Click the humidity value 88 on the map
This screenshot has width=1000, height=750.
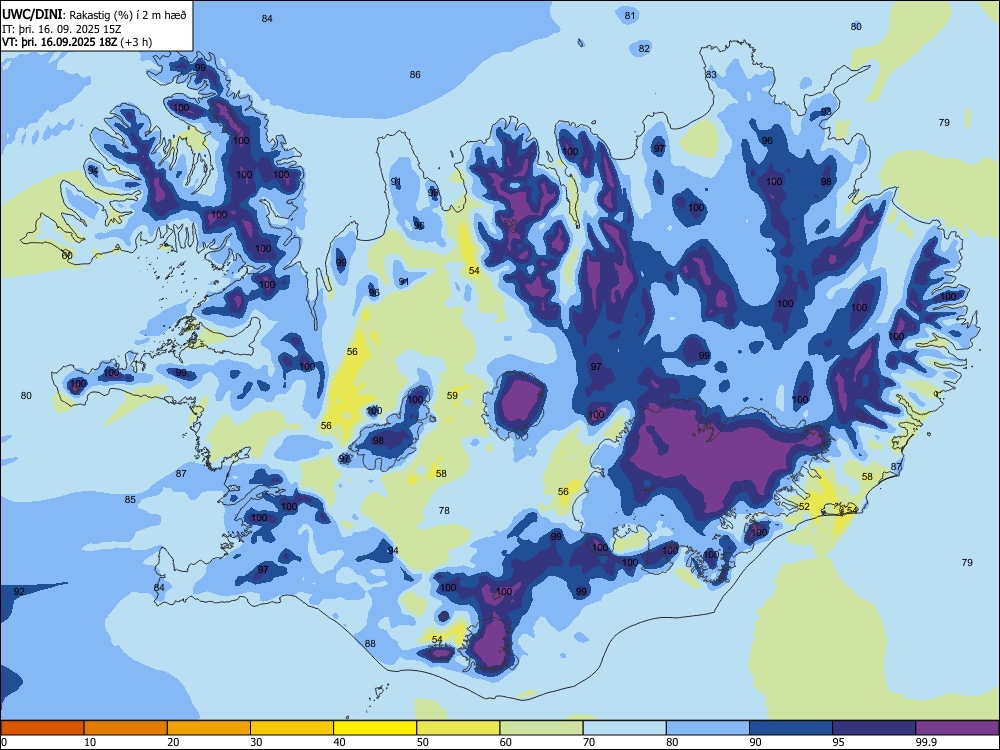point(370,643)
